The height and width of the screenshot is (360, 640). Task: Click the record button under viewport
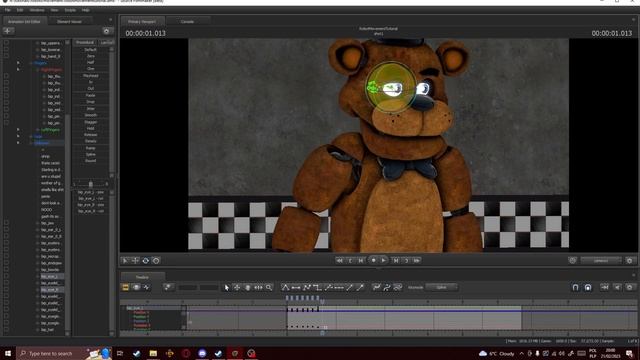(x=373, y=260)
